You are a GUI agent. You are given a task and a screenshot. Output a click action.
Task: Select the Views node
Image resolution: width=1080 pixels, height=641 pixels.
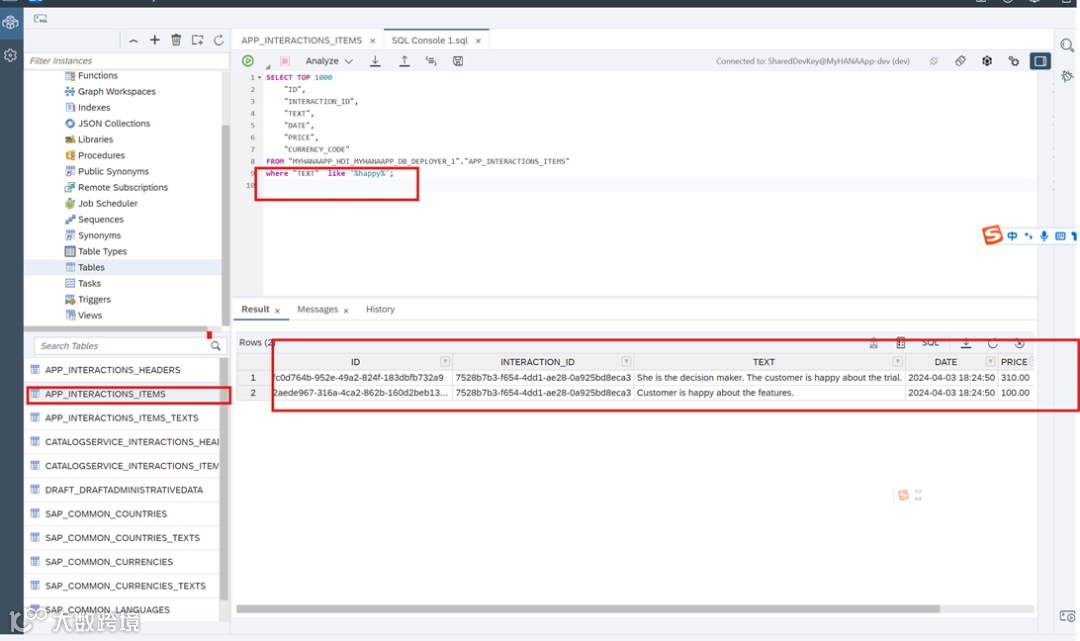[90, 315]
